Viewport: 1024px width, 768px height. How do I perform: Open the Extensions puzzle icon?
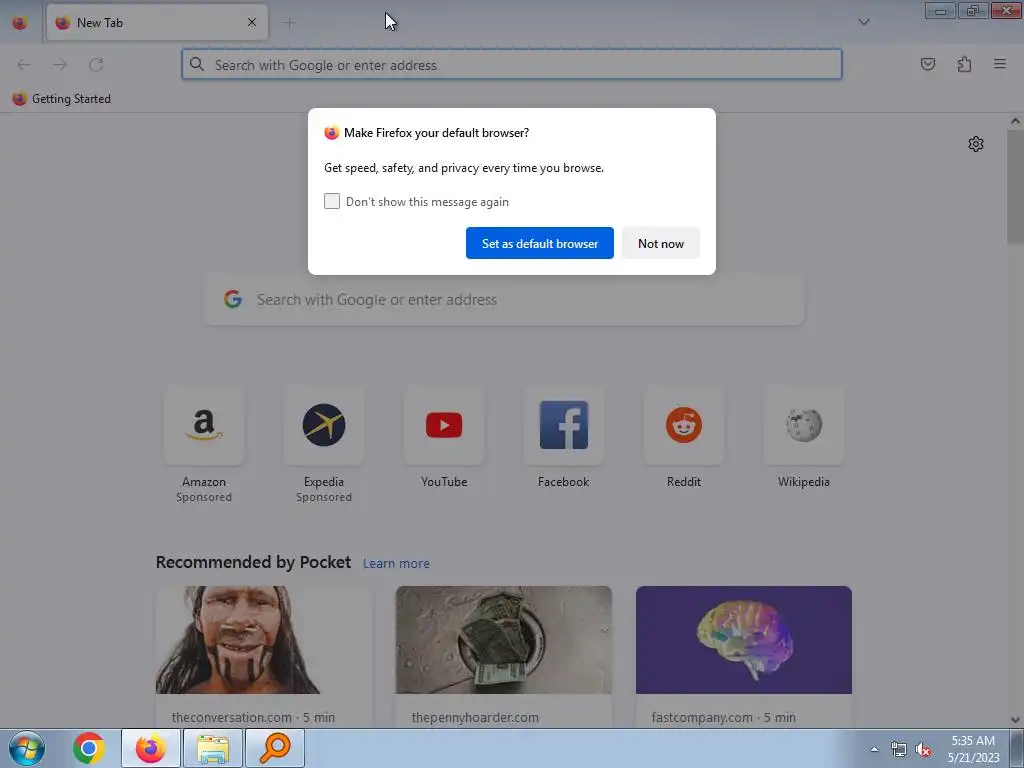point(964,64)
